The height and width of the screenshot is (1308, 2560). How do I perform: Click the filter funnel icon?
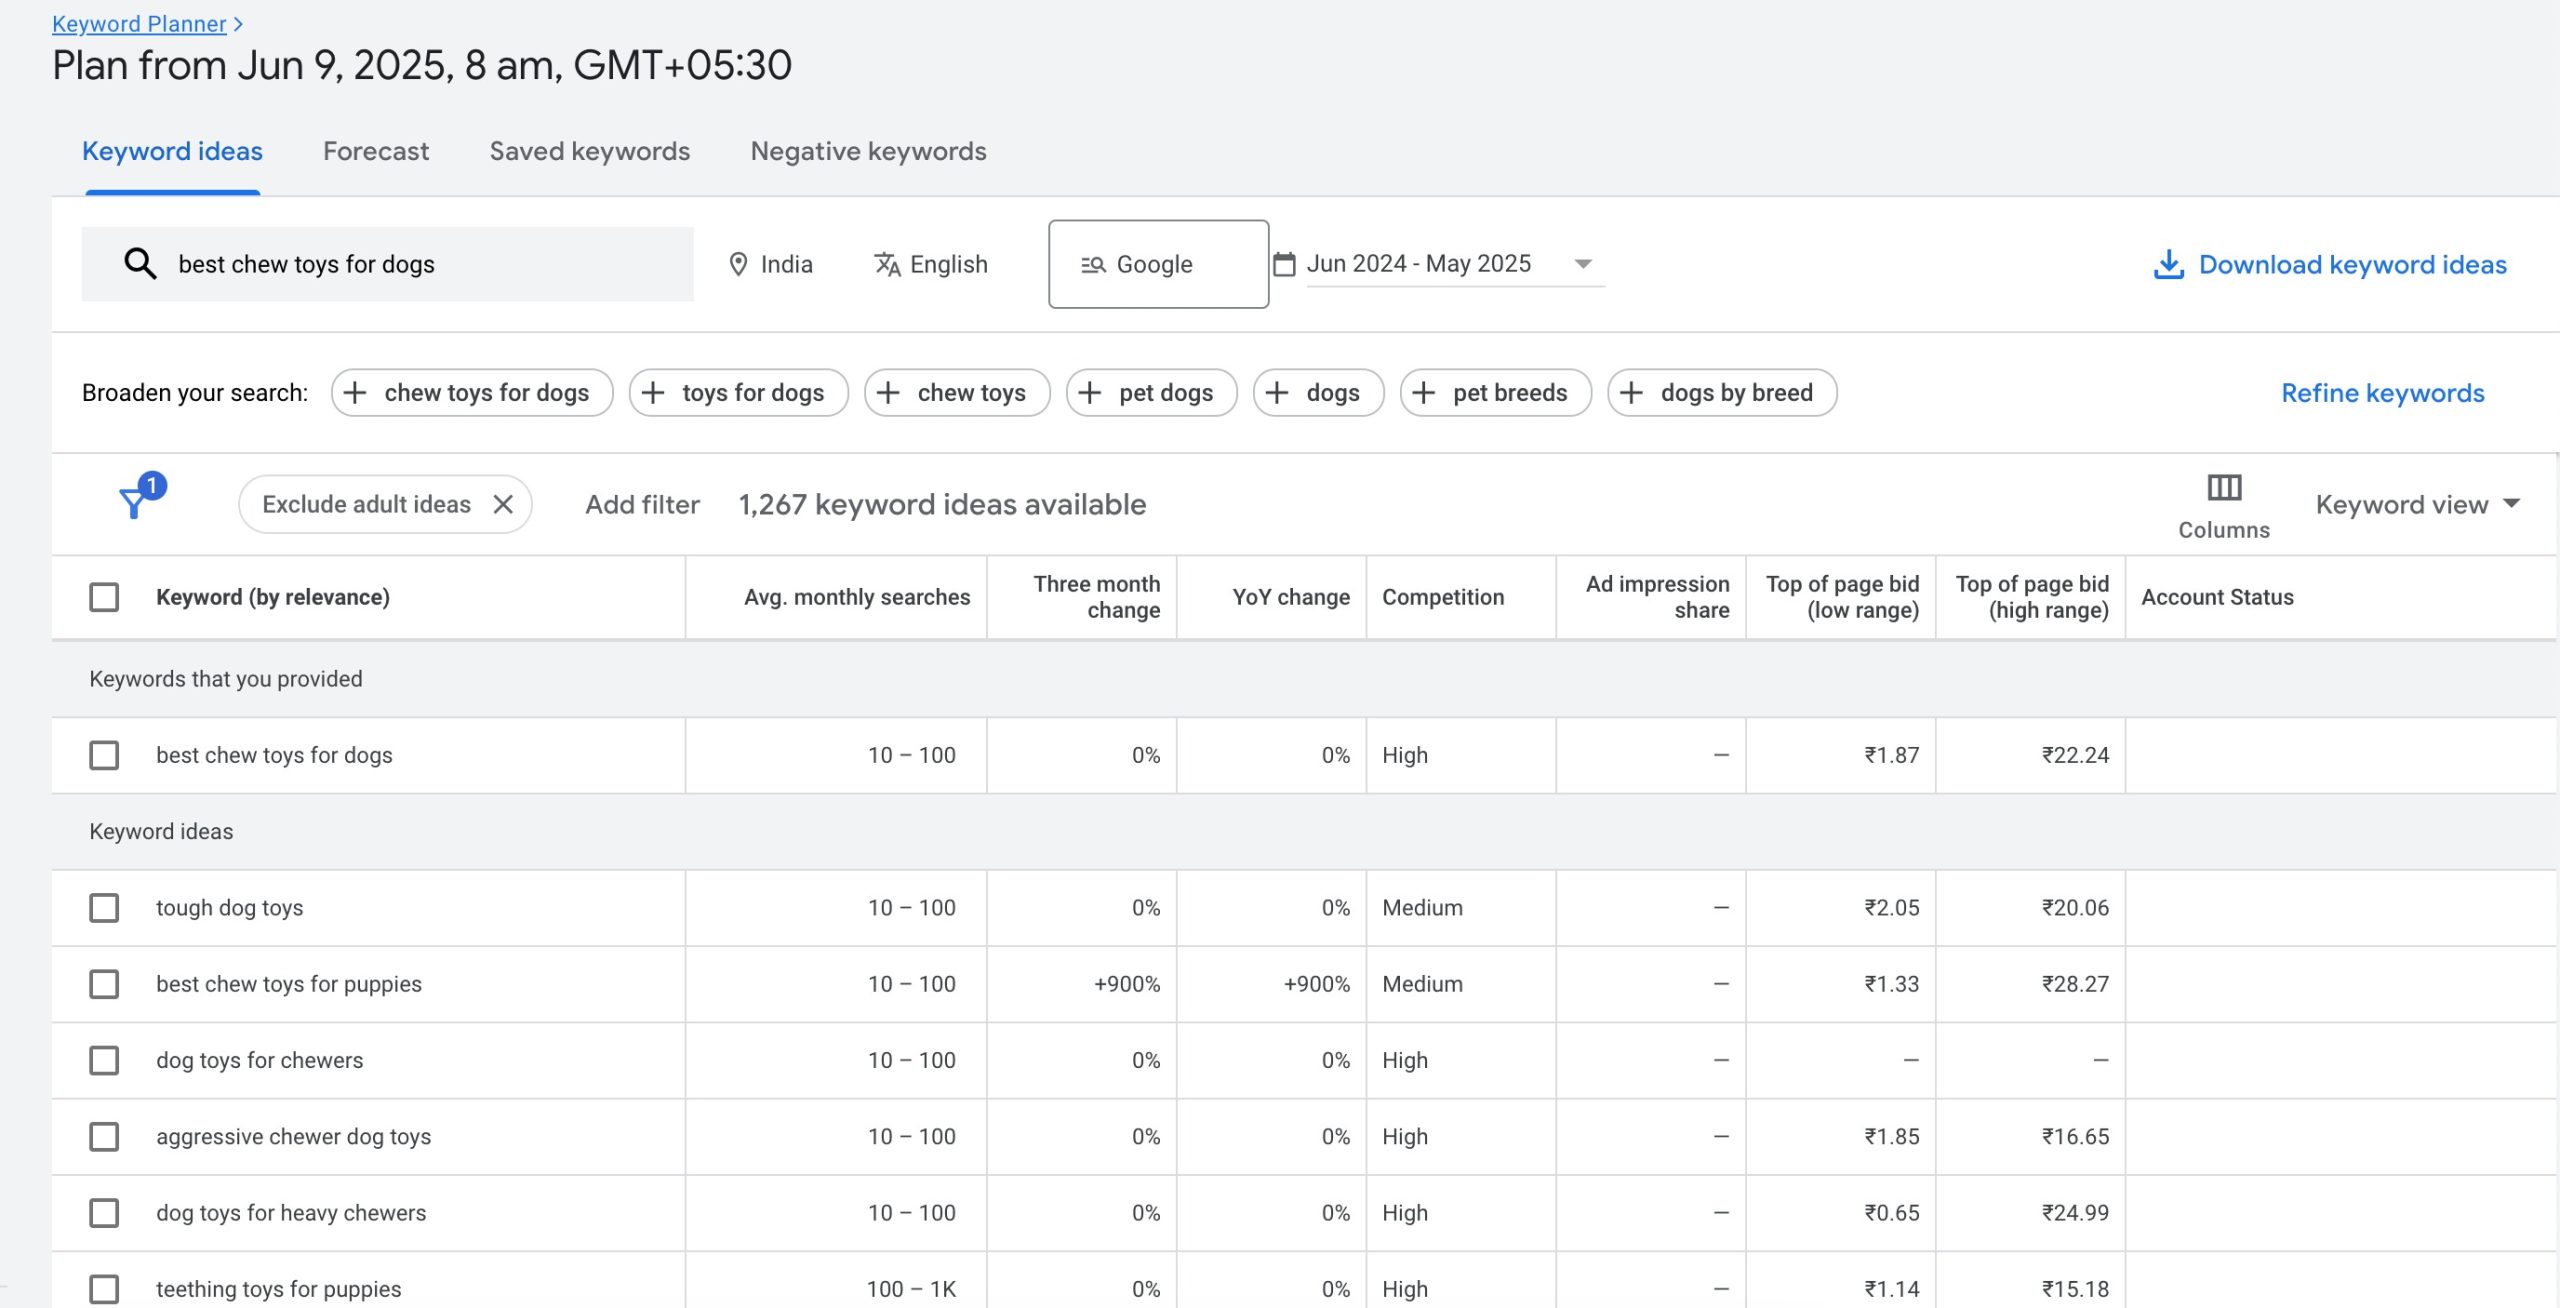pyautogui.click(x=134, y=503)
